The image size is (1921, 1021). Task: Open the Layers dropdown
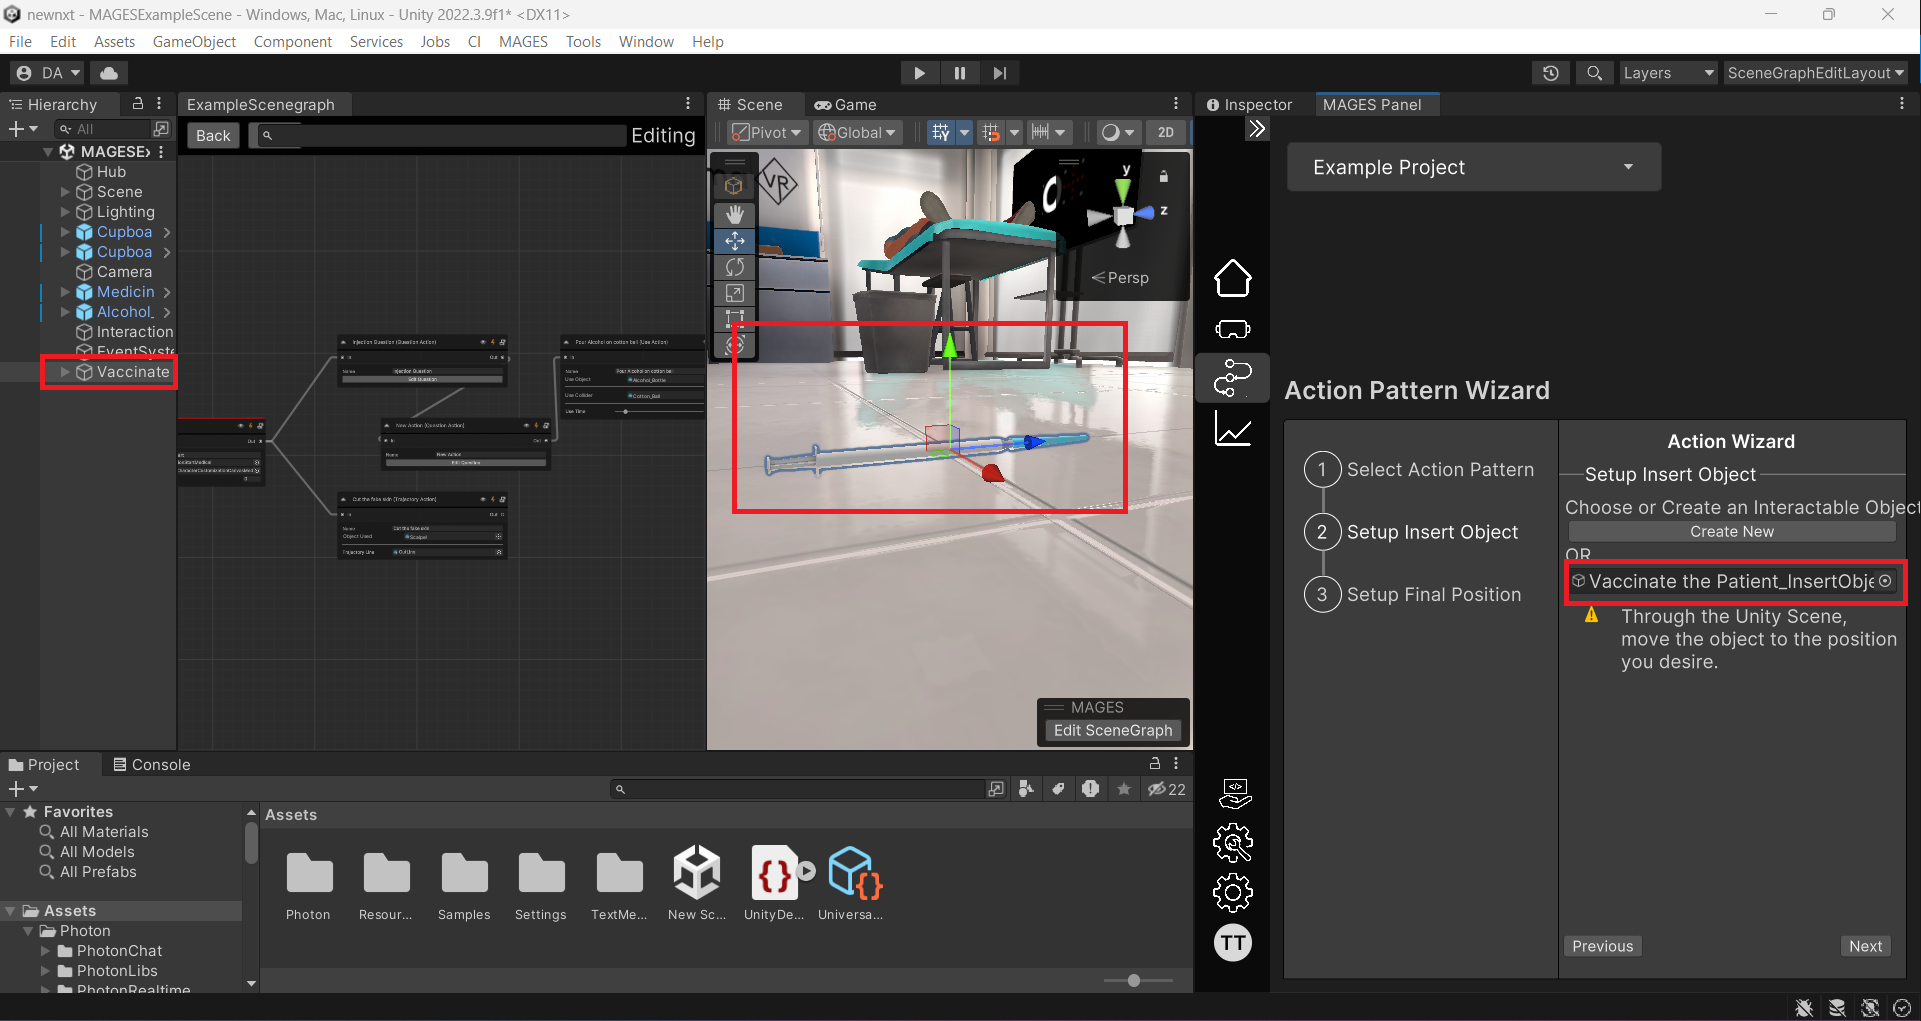point(1668,73)
